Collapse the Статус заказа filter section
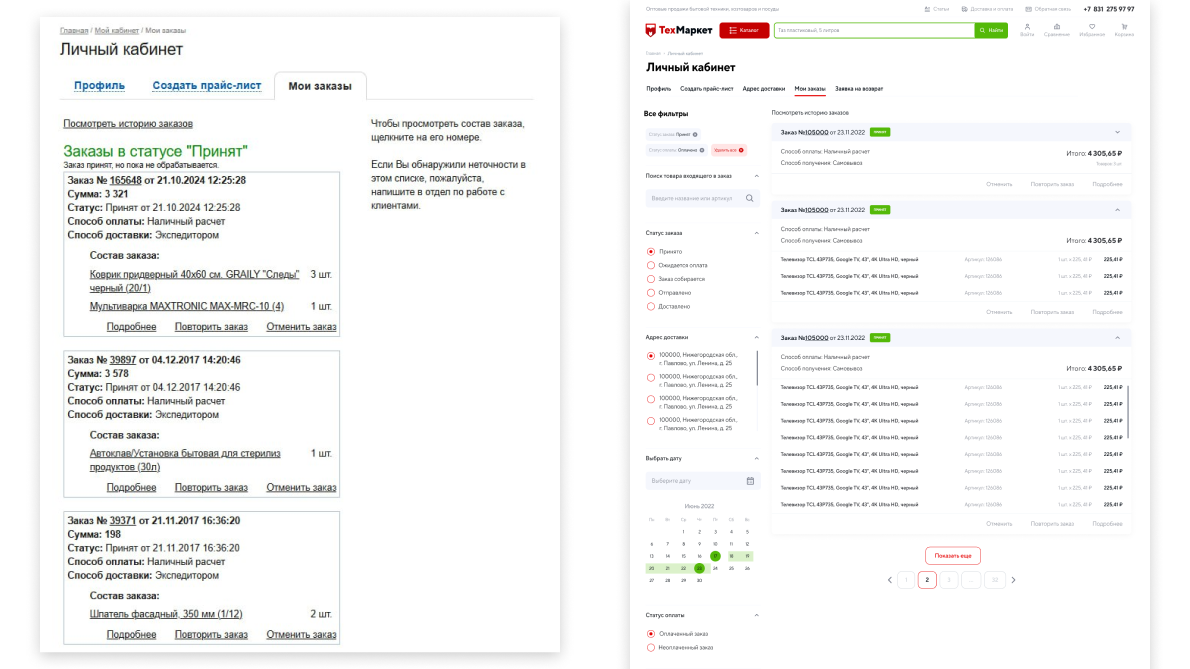Screen dimensions: 1190x669 [756, 232]
